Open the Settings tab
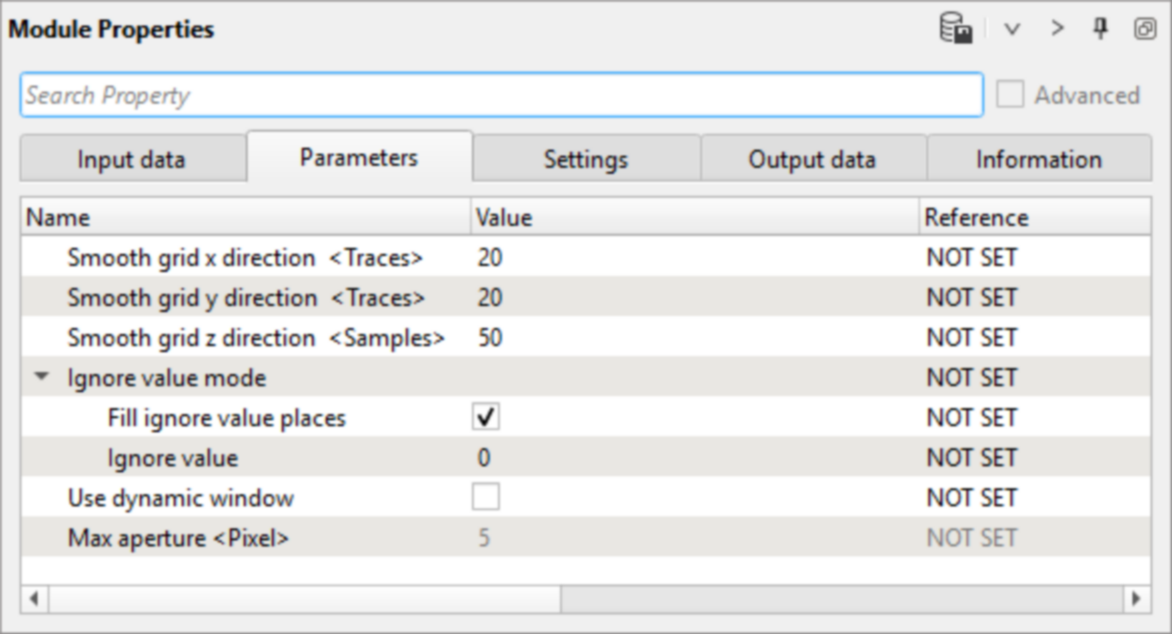This screenshot has width=1172, height=634. (585, 160)
